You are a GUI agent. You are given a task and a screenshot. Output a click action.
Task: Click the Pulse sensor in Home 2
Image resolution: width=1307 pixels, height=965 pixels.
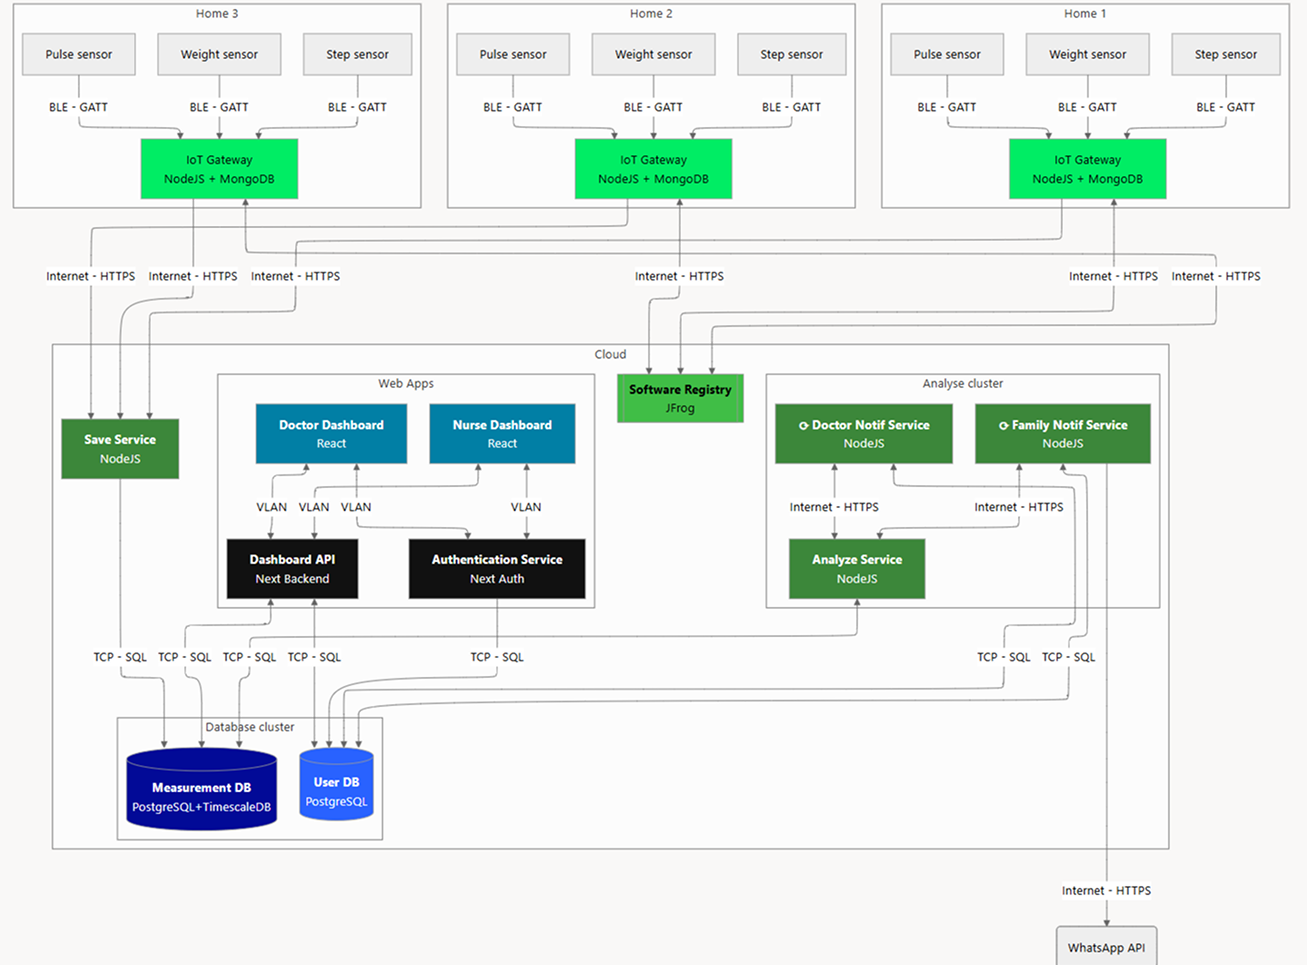[513, 55]
